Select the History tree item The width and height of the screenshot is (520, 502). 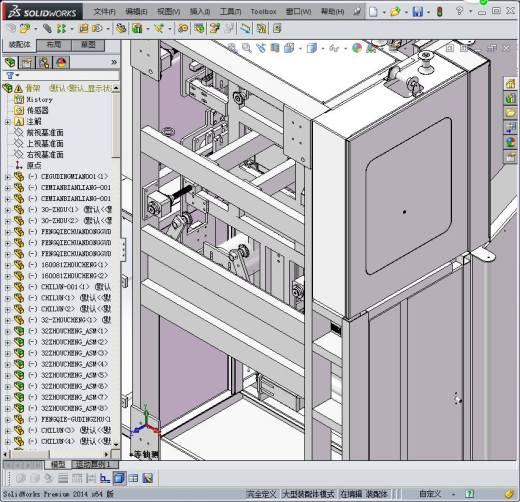point(39,99)
